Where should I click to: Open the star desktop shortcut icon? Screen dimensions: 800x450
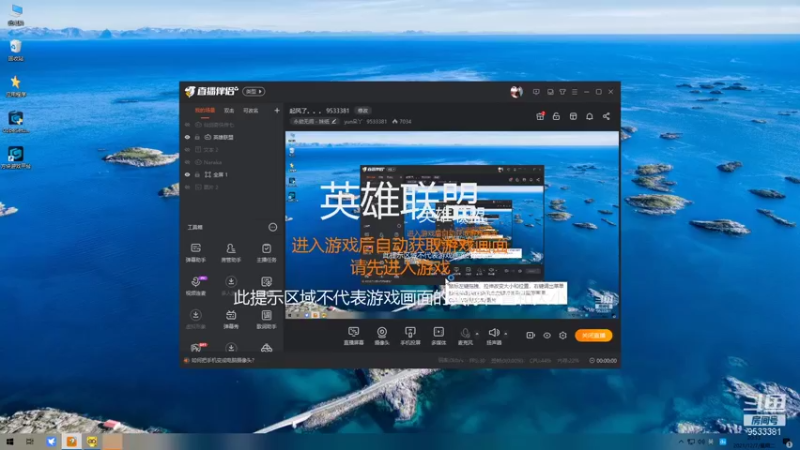(15, 86)
